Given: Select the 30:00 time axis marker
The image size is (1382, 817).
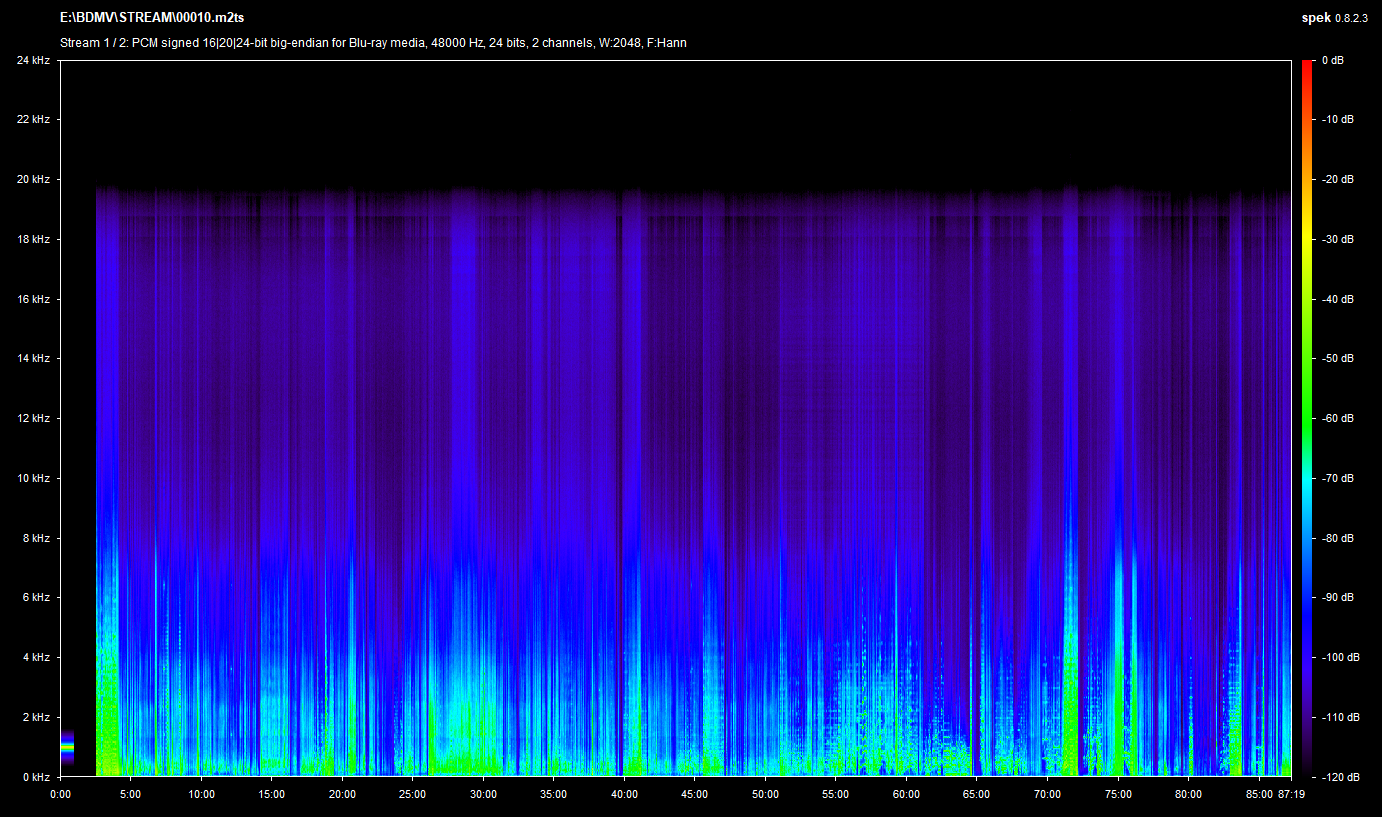Looking at the screenshot, I should (483, 795).
